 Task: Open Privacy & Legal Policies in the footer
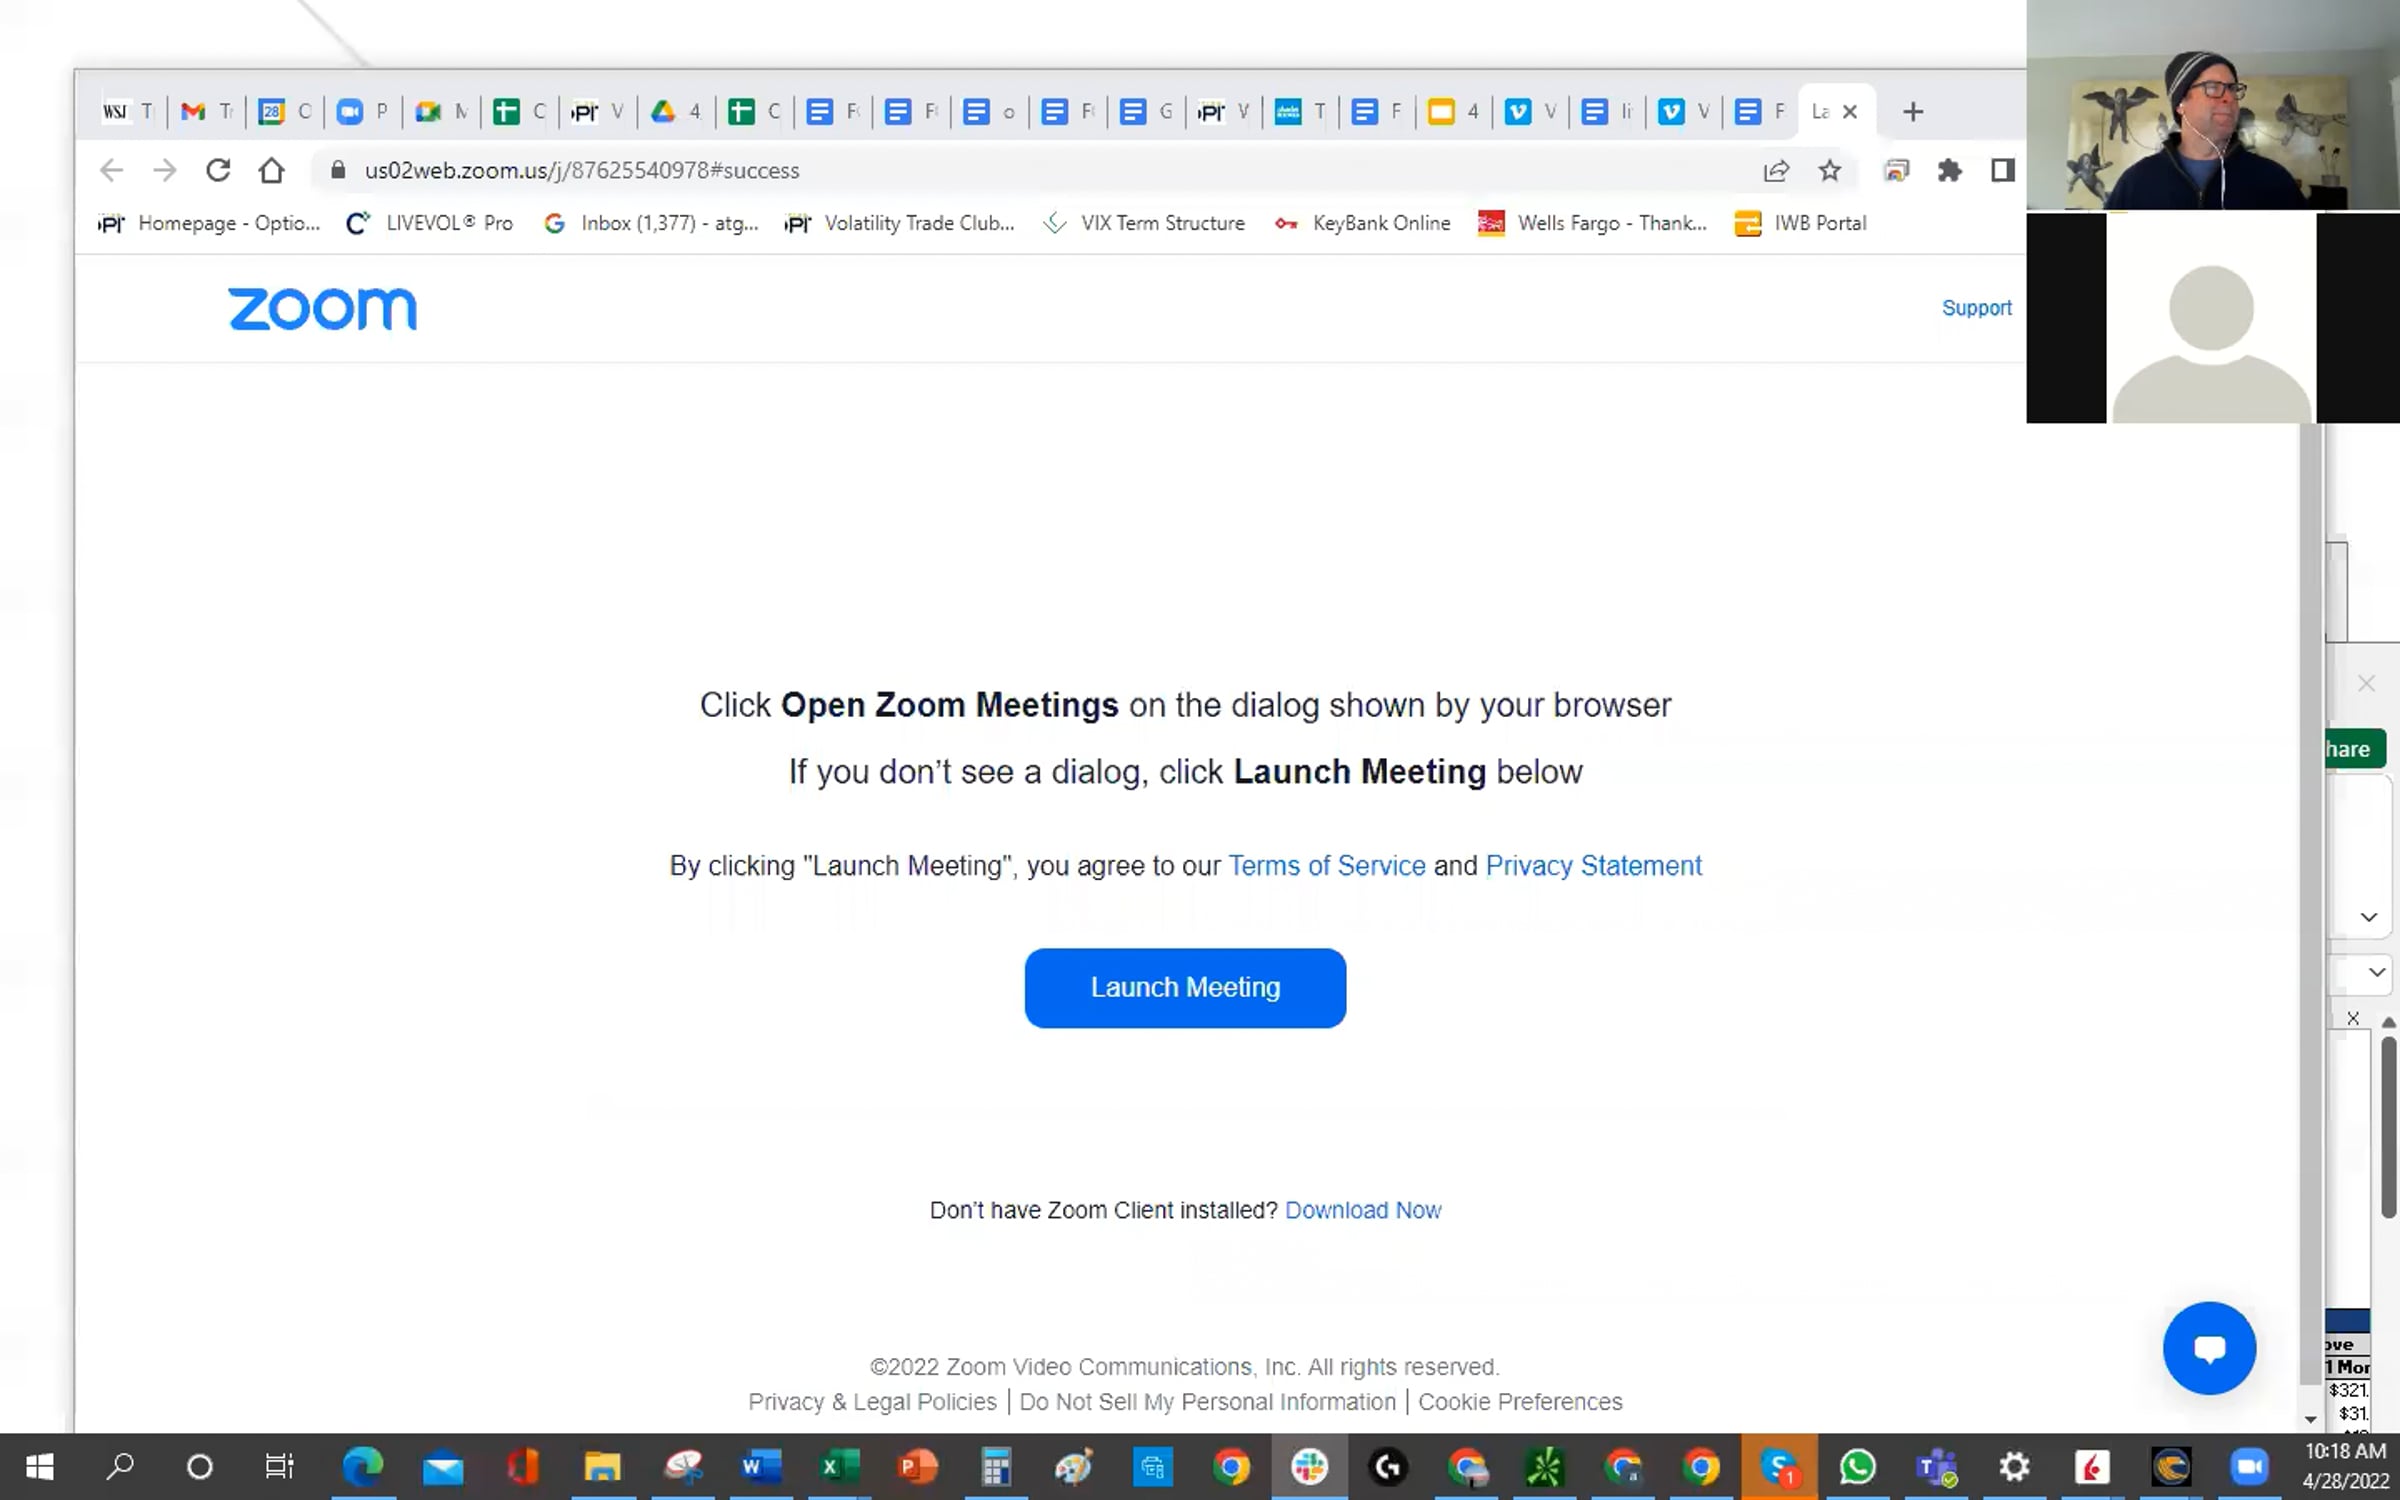click(x=872, y=1402)
